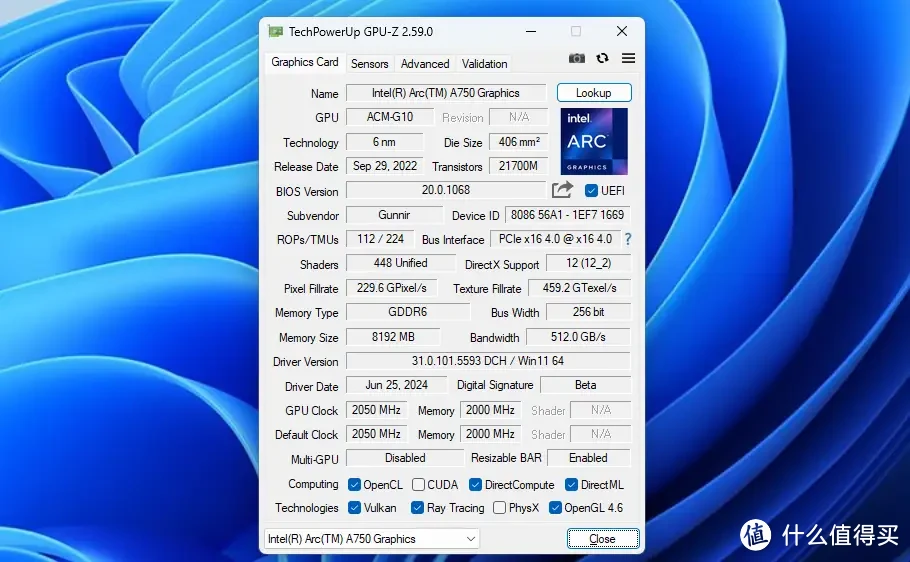The height and width of the screenshot is (562, 910).
Task: Click the refresh icon in GPU-Z
Action: pos(602,58)
